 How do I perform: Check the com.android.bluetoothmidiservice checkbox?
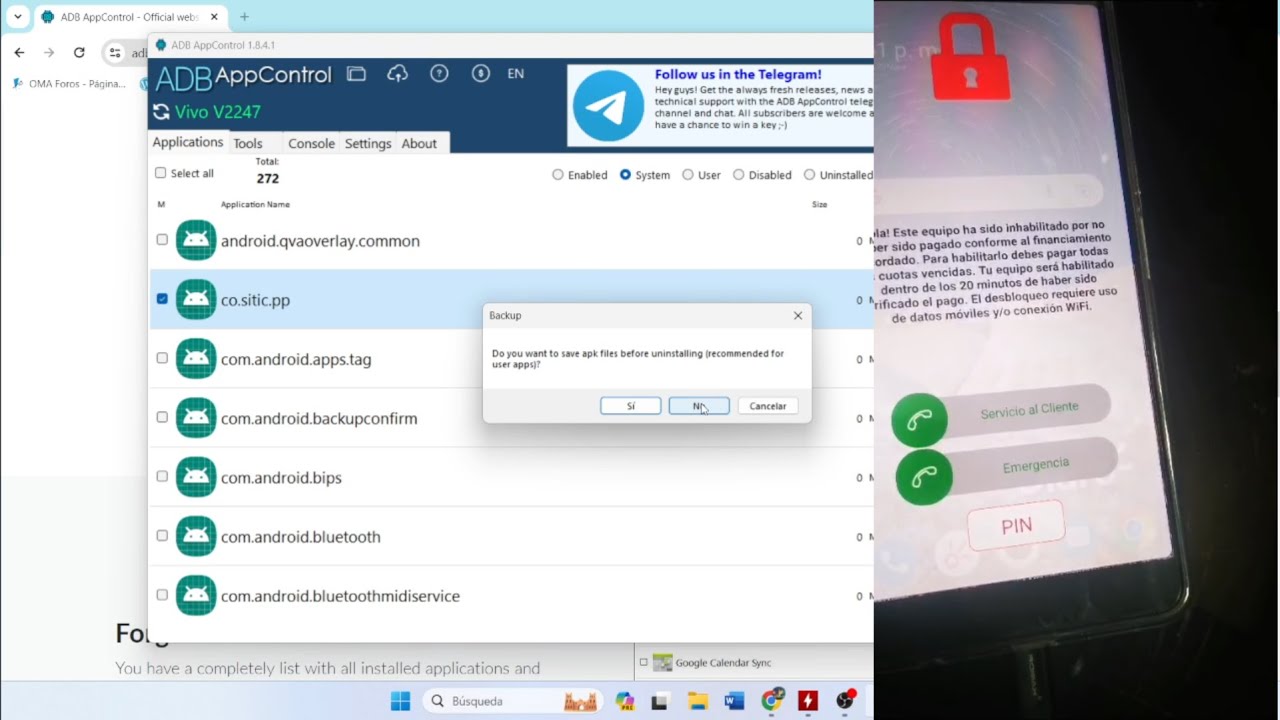pos(162,594)
